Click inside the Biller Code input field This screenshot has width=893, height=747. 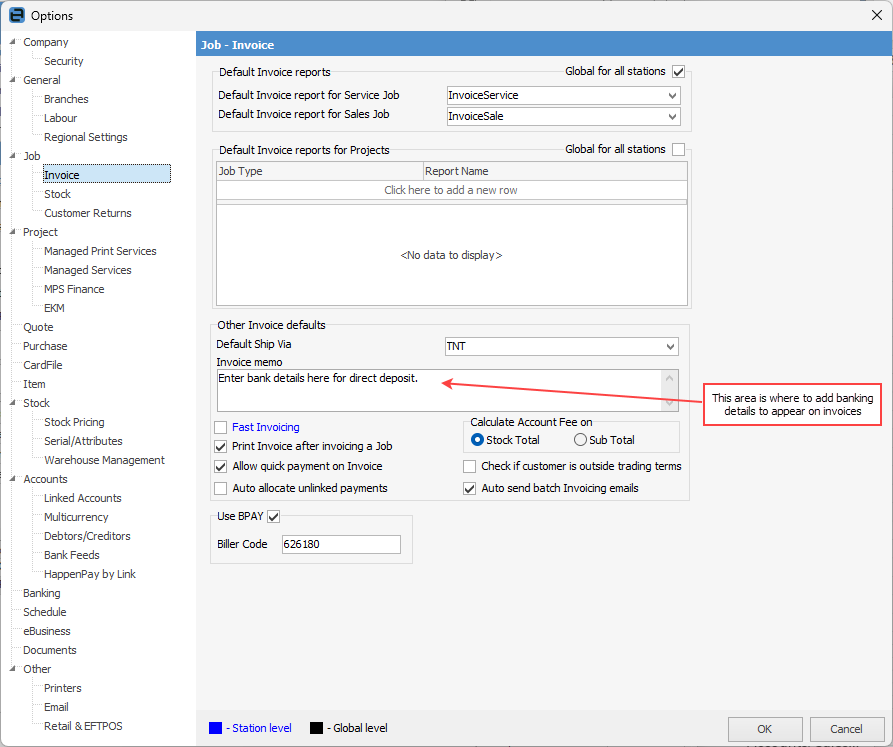340,544
